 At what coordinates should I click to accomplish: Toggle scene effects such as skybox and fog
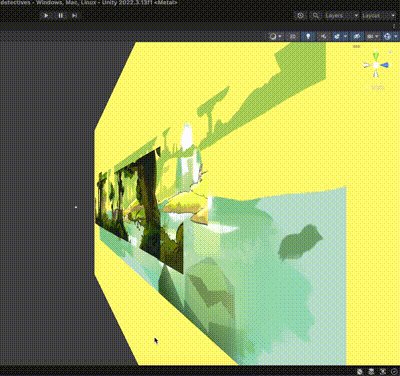[x=337, y=36]
